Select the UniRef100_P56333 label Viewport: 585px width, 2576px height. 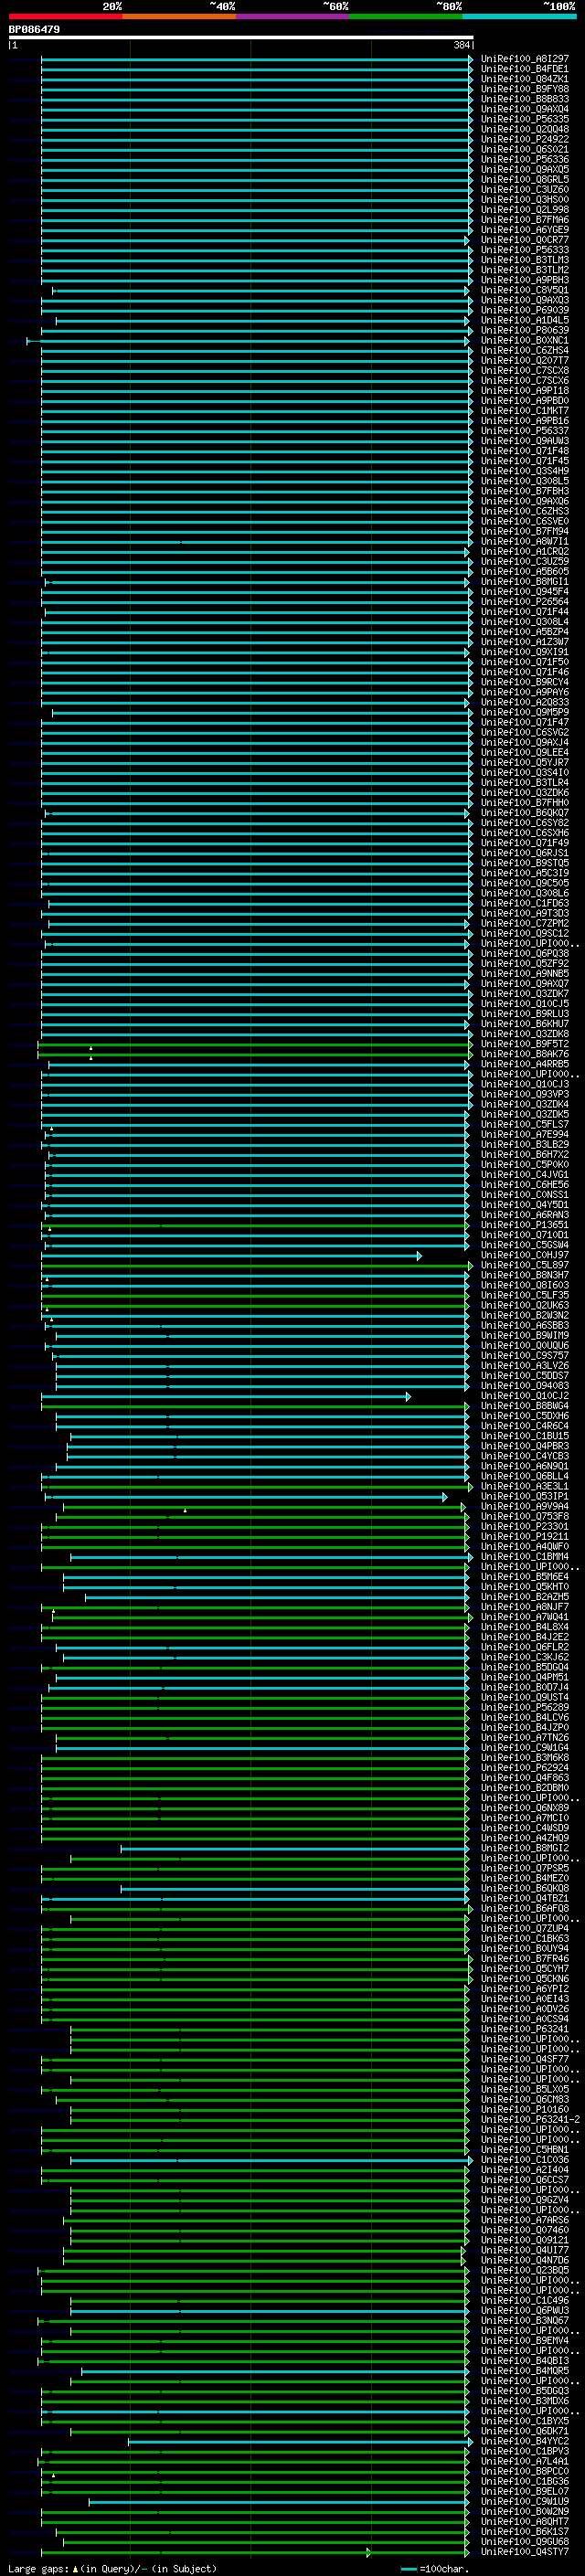point(524,250)
